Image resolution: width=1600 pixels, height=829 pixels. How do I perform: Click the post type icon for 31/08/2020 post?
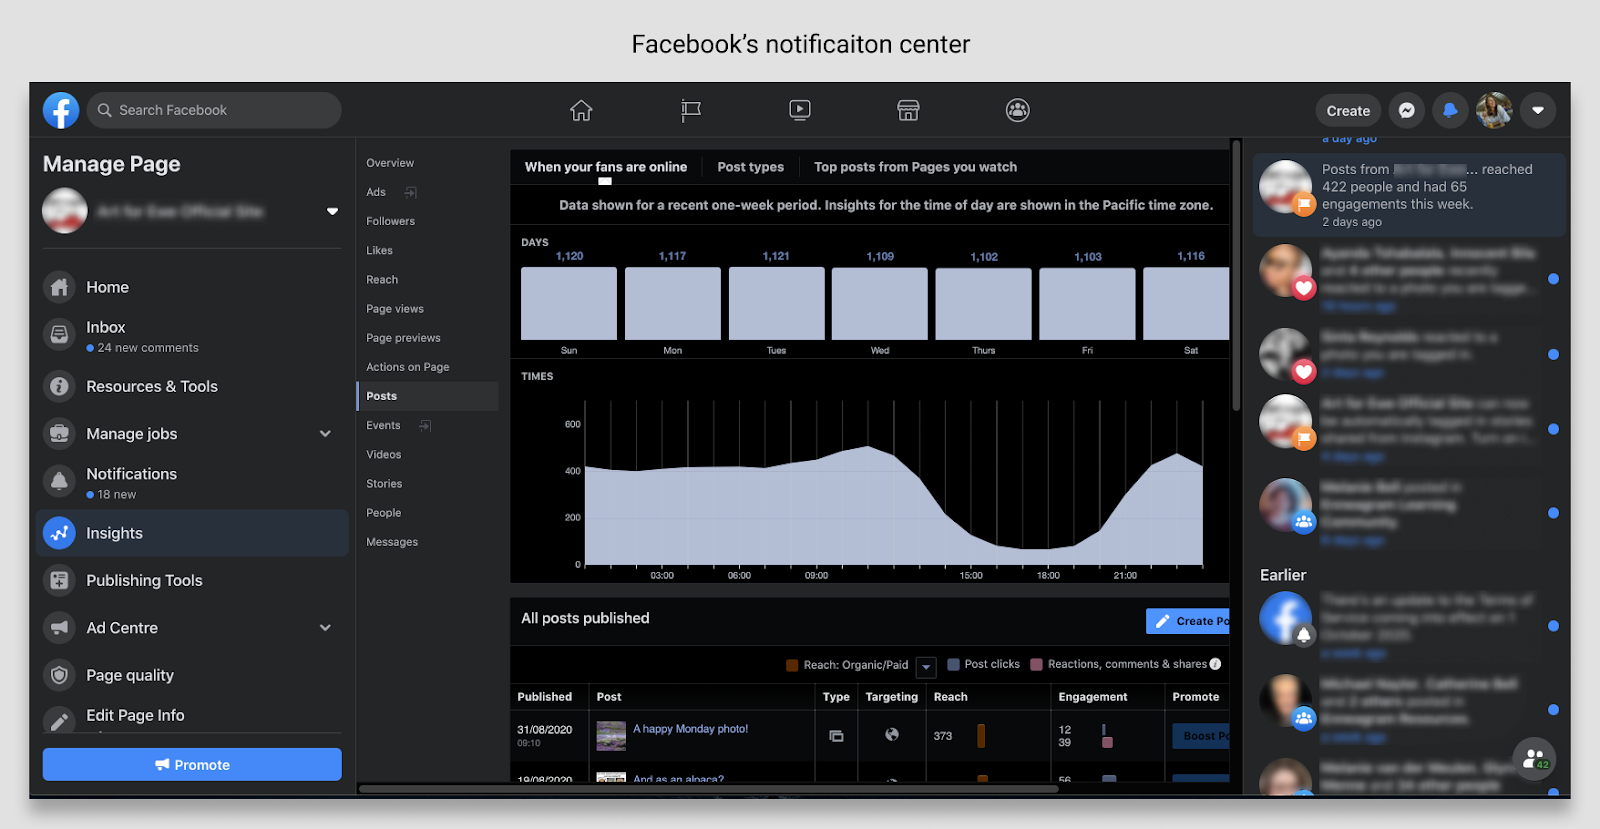[x=836, y=736]
